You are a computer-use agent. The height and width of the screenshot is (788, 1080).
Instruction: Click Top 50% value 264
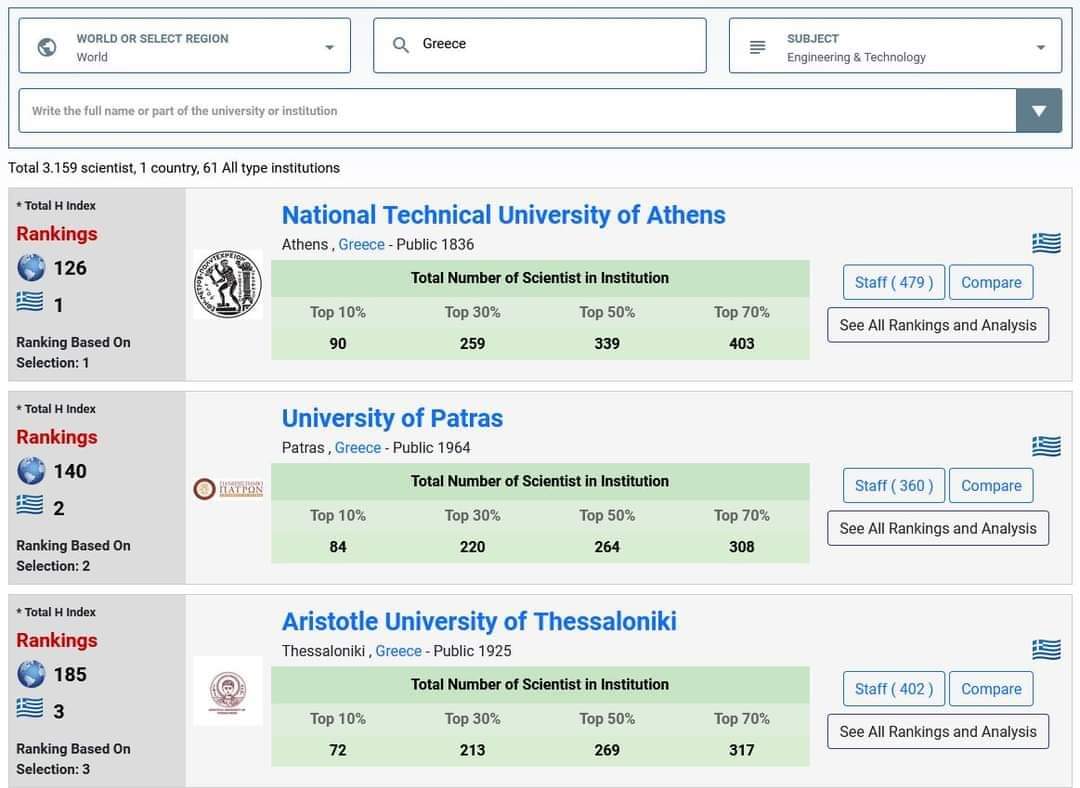[607, 547]
